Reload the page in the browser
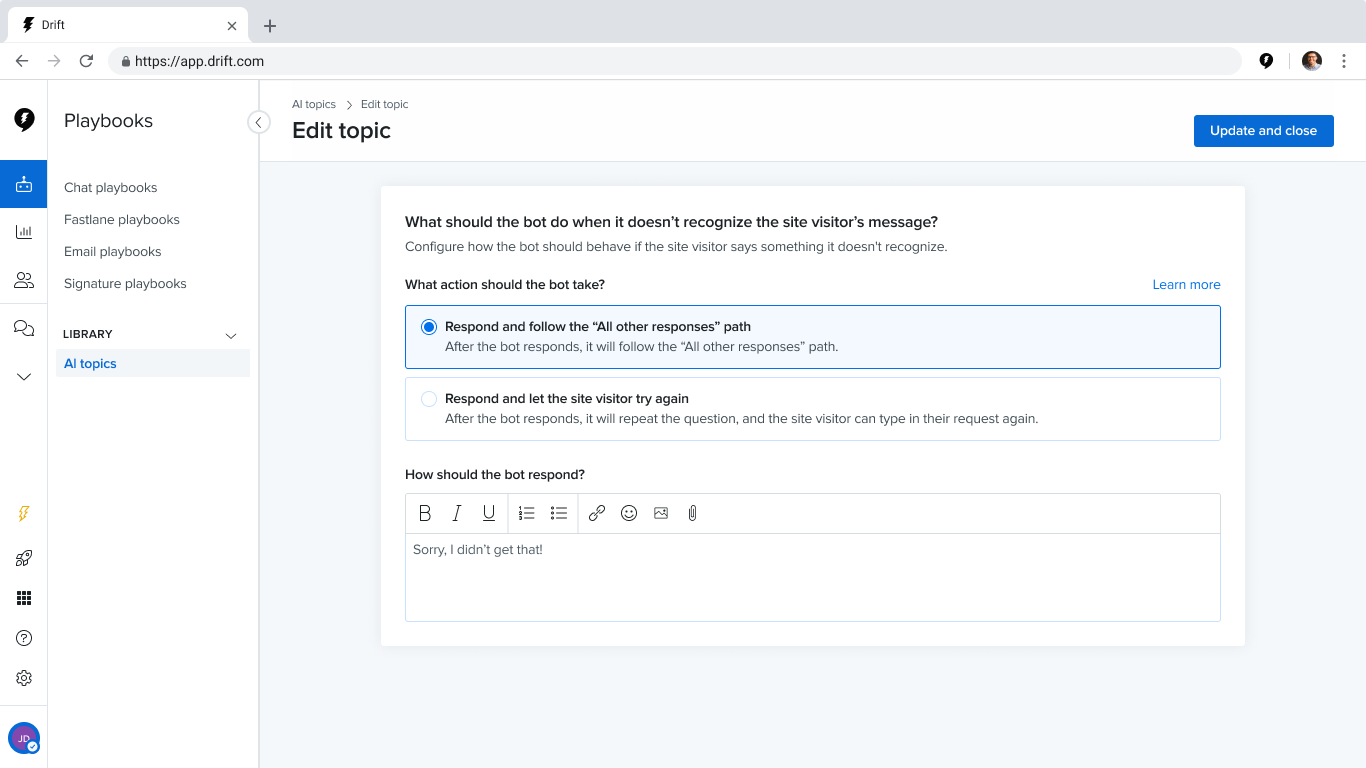1366x768 pixels. point(86,61)
